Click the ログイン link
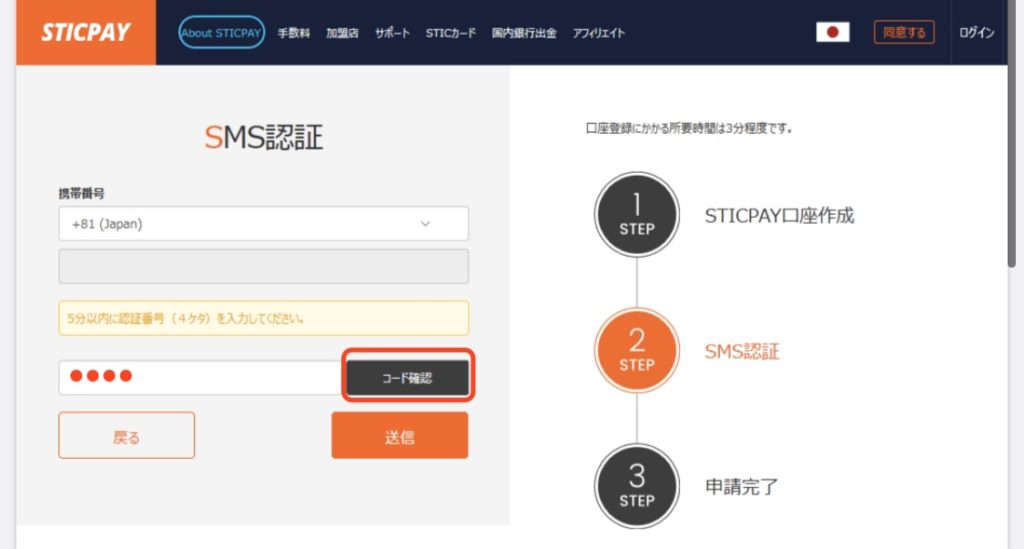Screen dimensions: 1024x549 click(x=976, y=33)
